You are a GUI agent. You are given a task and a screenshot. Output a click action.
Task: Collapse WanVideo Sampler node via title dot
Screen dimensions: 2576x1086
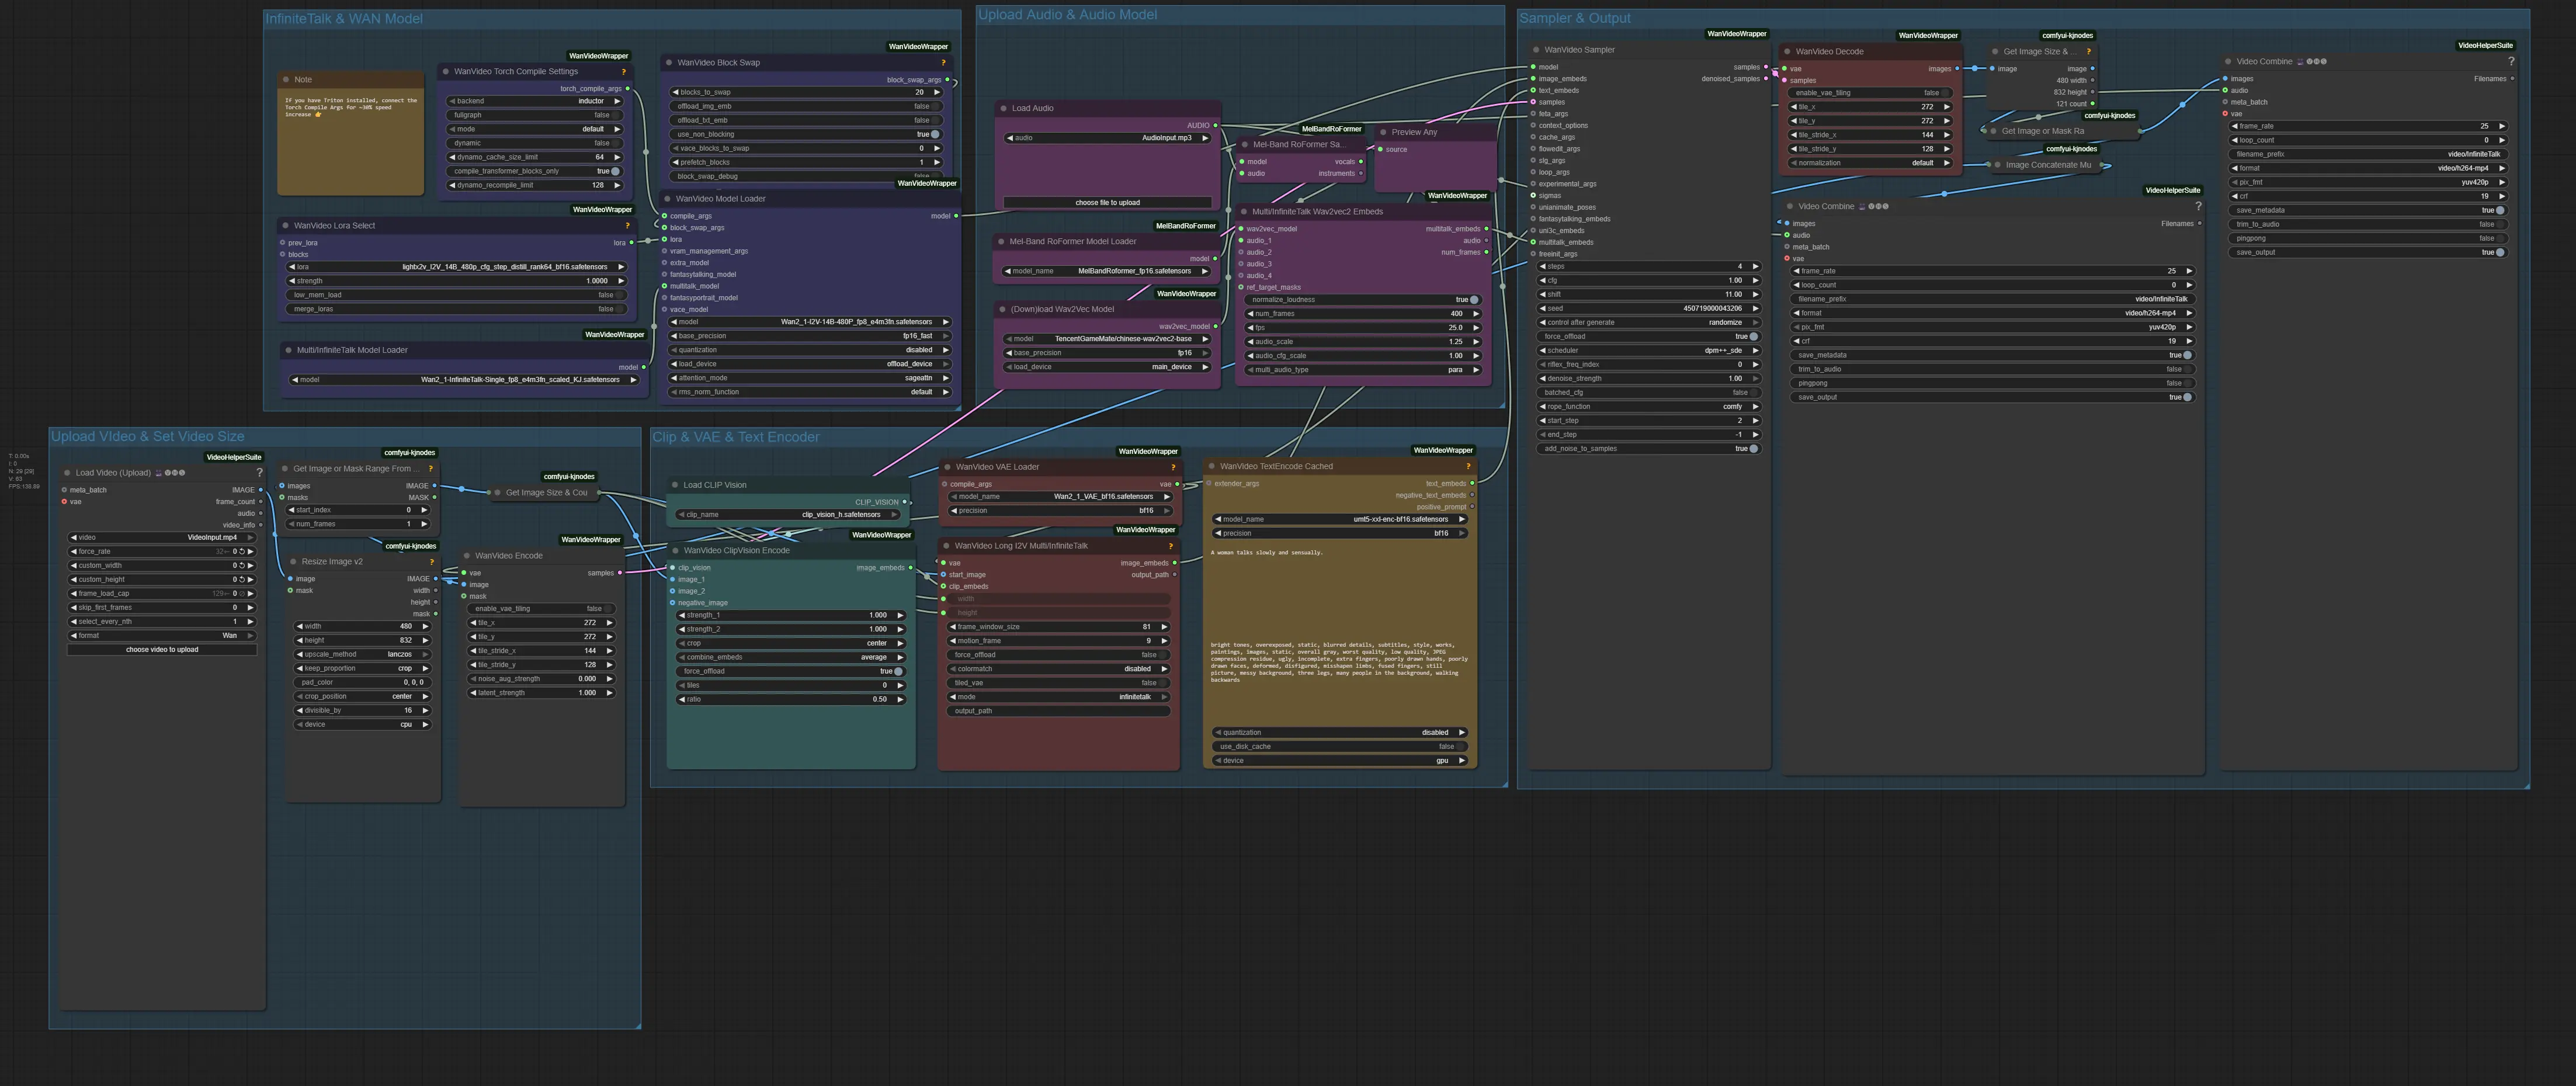[x=1536, y=50]
